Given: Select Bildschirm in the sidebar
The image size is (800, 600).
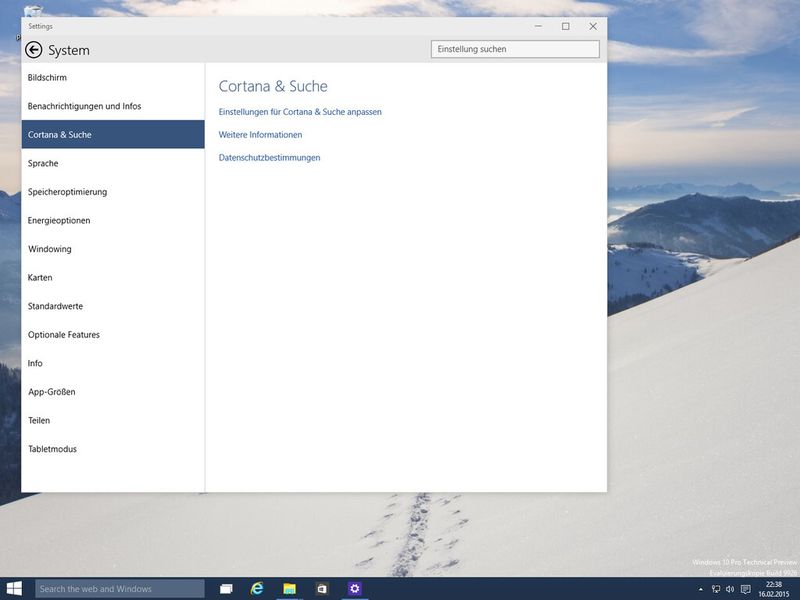Looking at the screenshot, I should tap(113, 78).
